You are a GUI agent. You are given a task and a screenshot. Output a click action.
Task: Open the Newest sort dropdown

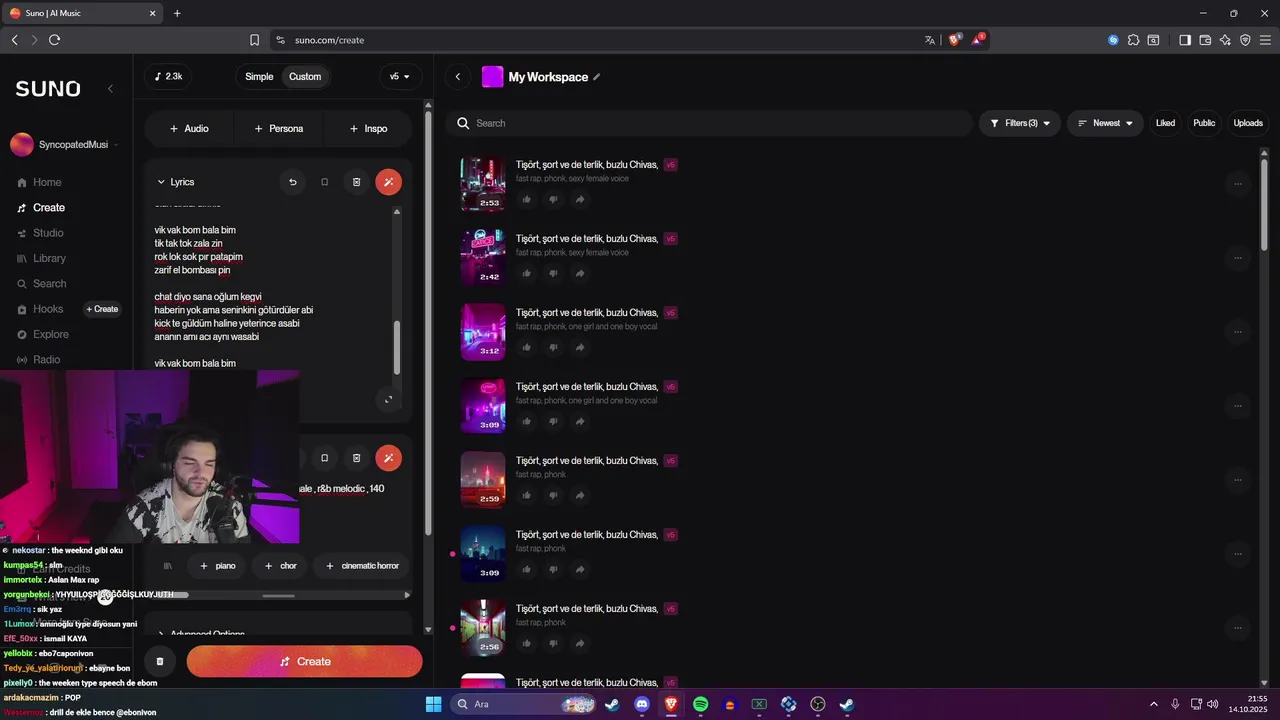tap(1105, 123)
